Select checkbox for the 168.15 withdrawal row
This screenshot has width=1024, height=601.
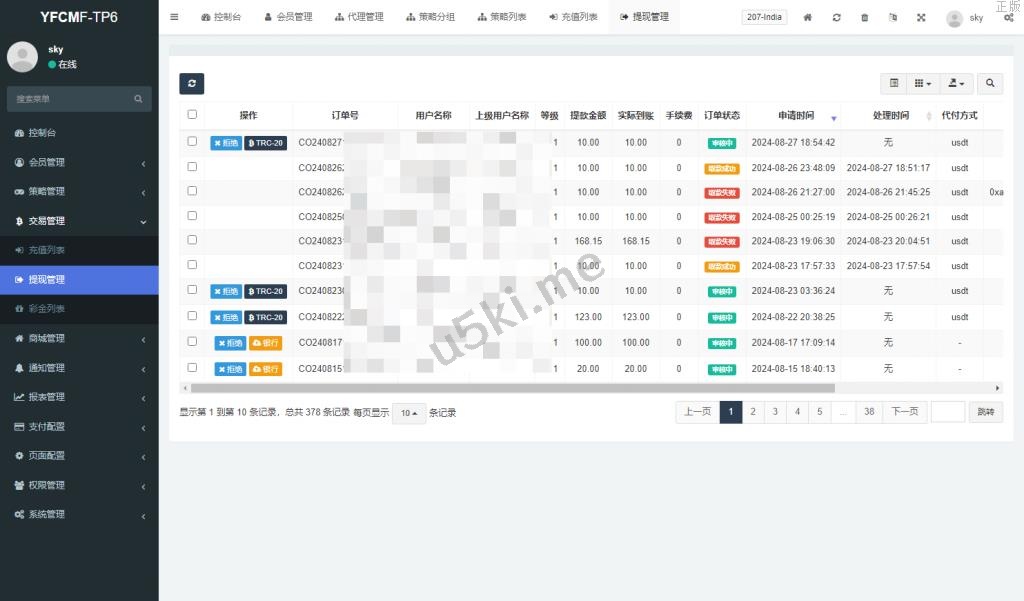[x=192, y=240]
